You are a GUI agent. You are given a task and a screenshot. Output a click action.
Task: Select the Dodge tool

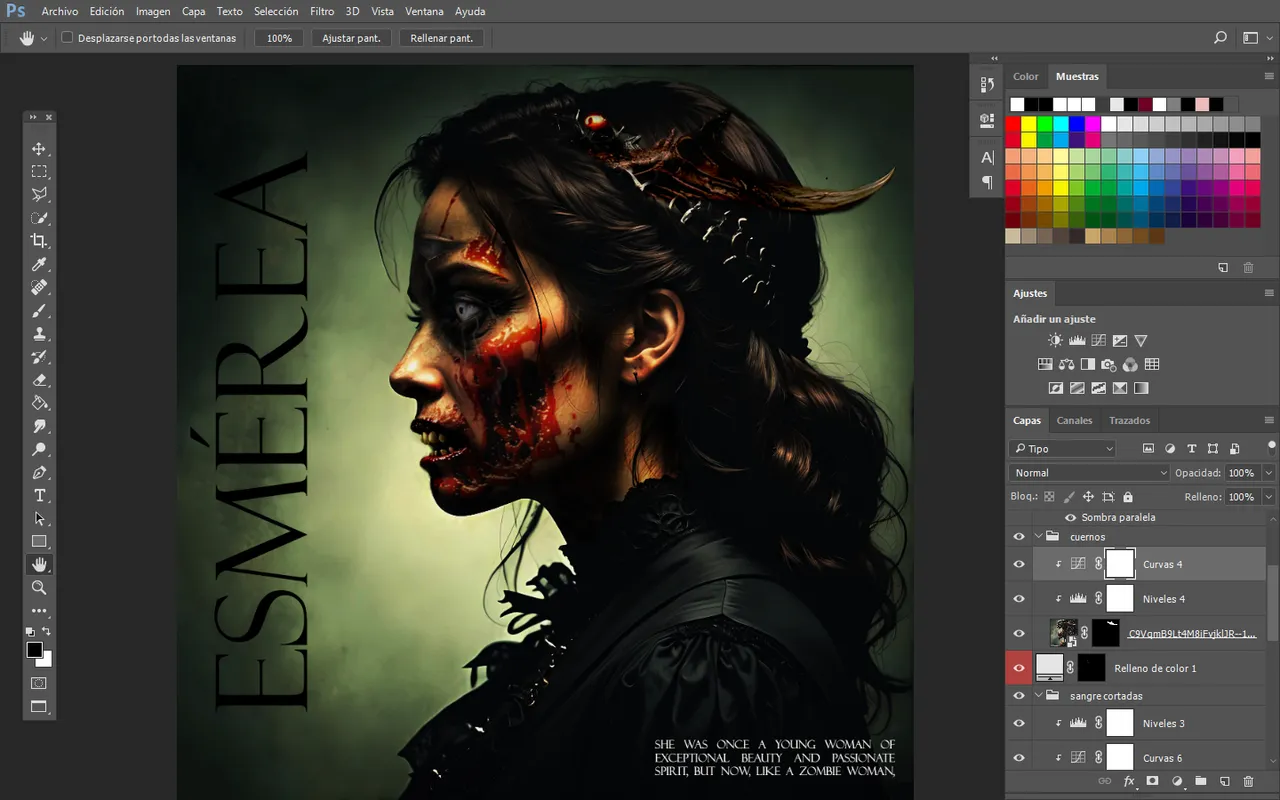point(40,449)
